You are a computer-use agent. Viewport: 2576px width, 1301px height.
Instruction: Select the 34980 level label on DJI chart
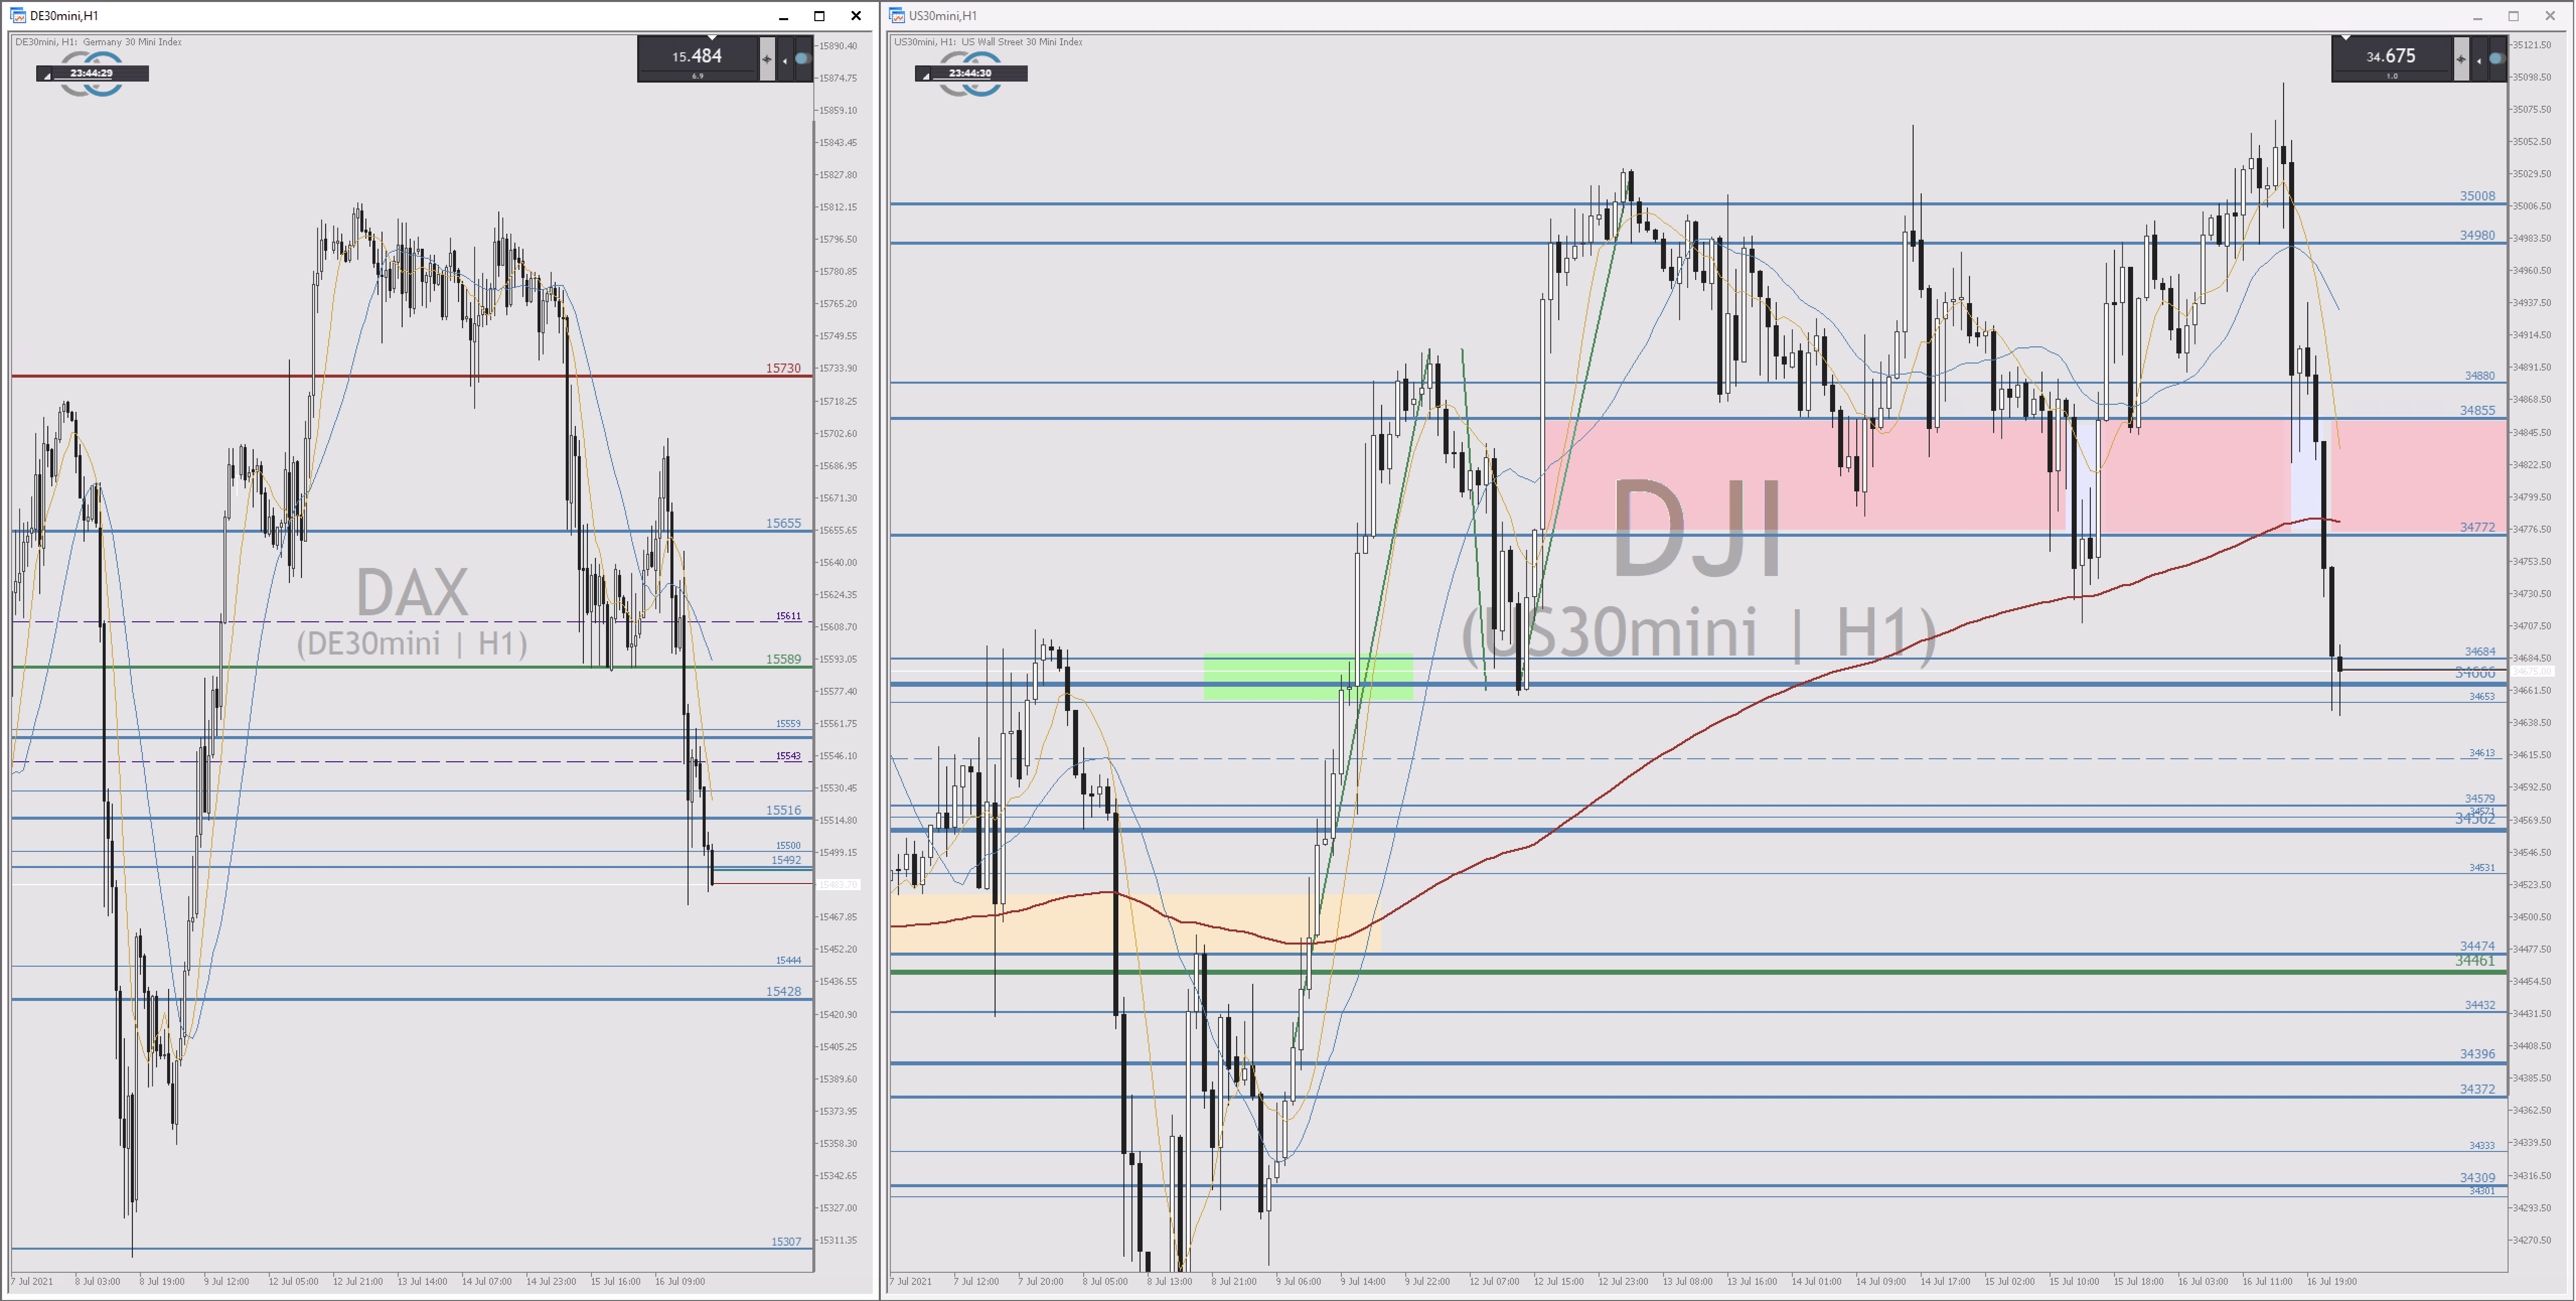2477,235
